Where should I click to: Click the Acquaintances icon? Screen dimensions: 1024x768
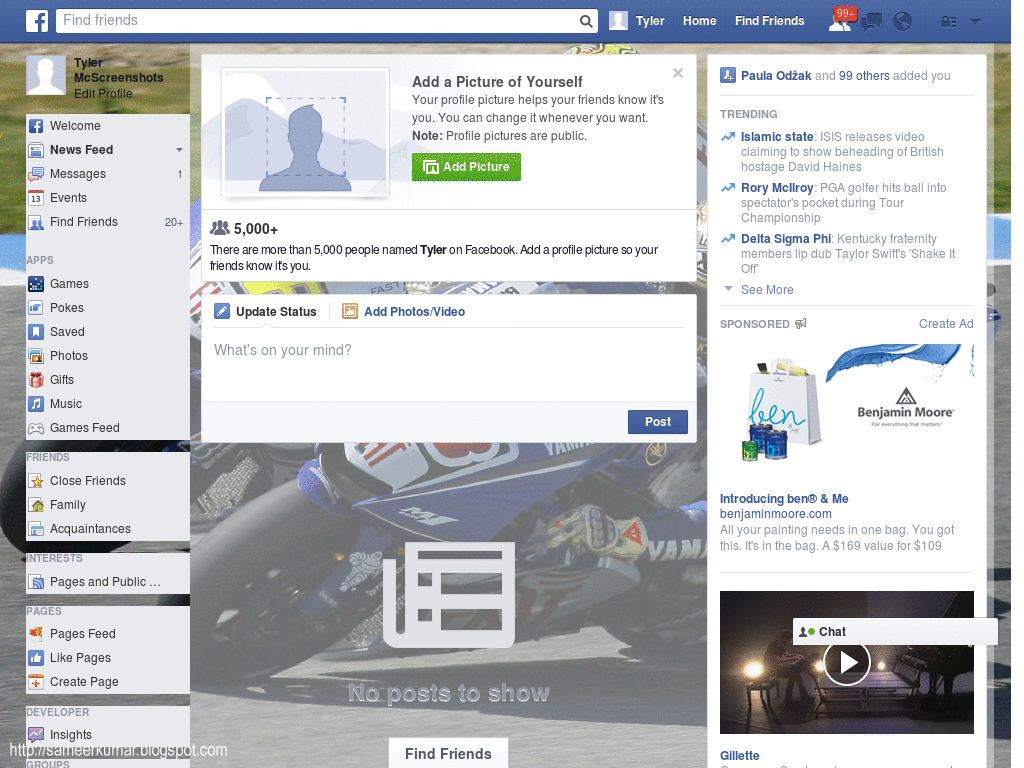tap(36, 529)
